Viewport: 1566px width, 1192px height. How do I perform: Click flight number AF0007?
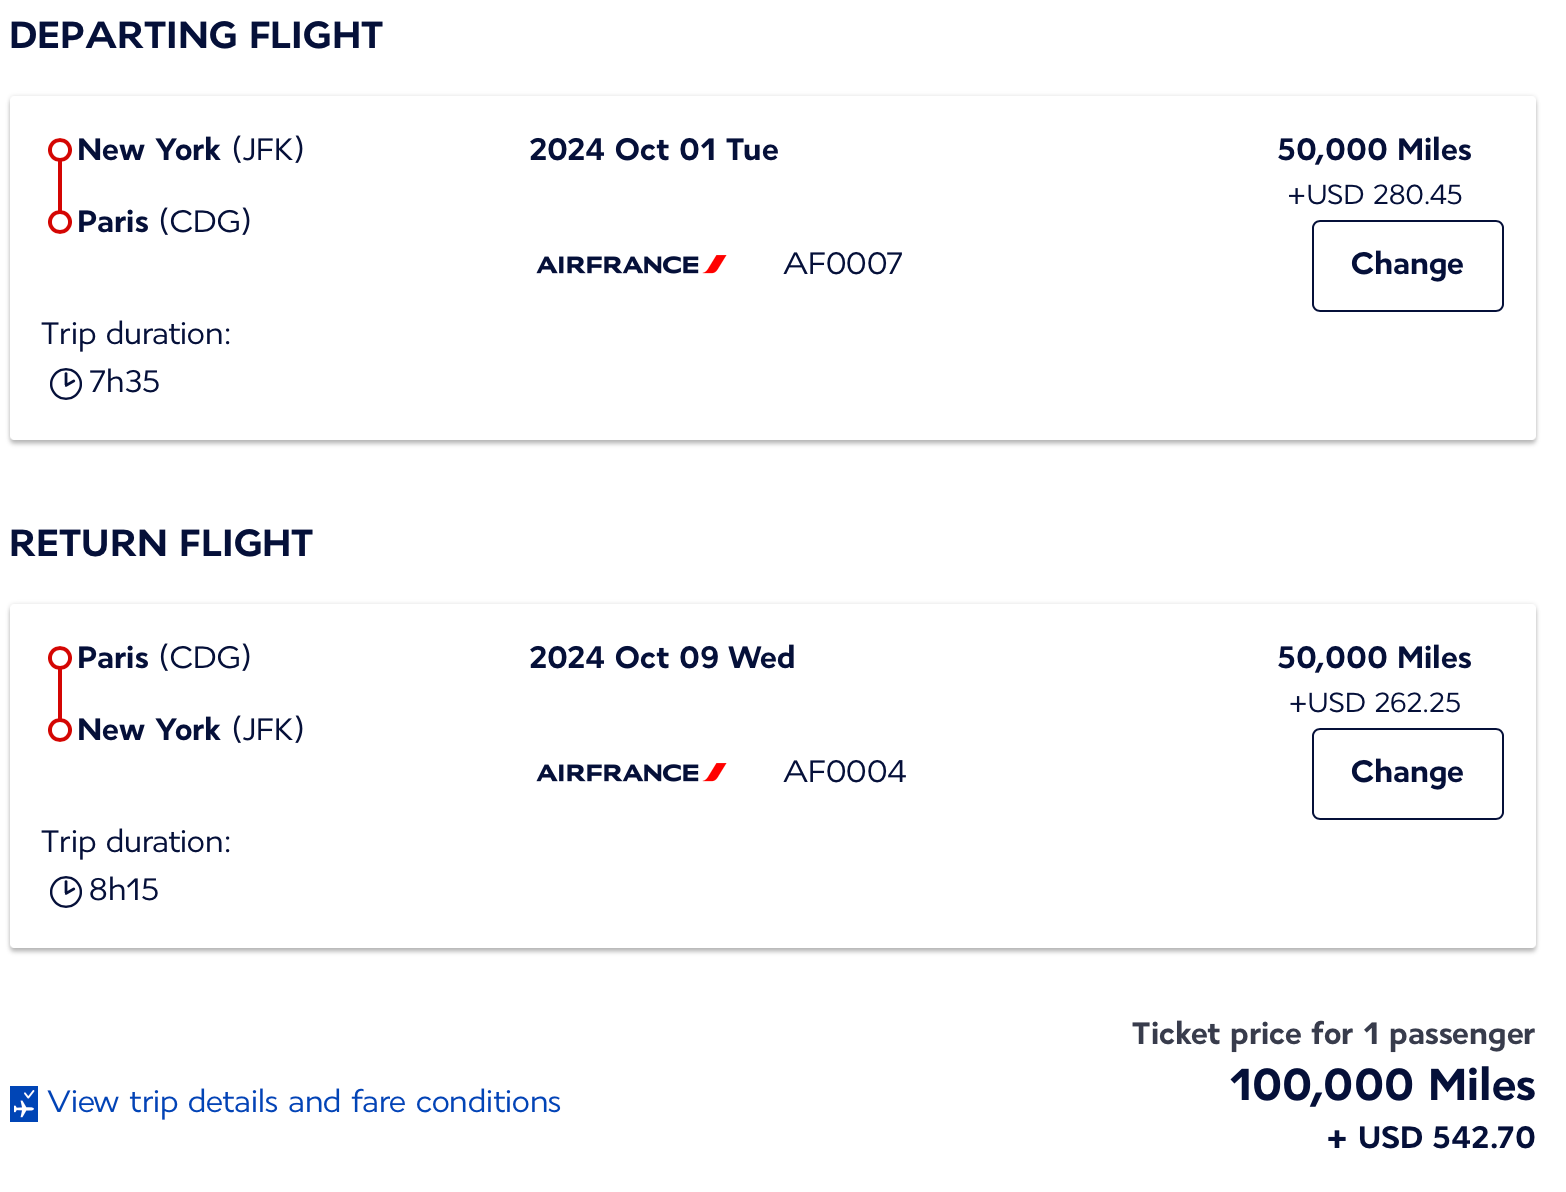[843, 264]
